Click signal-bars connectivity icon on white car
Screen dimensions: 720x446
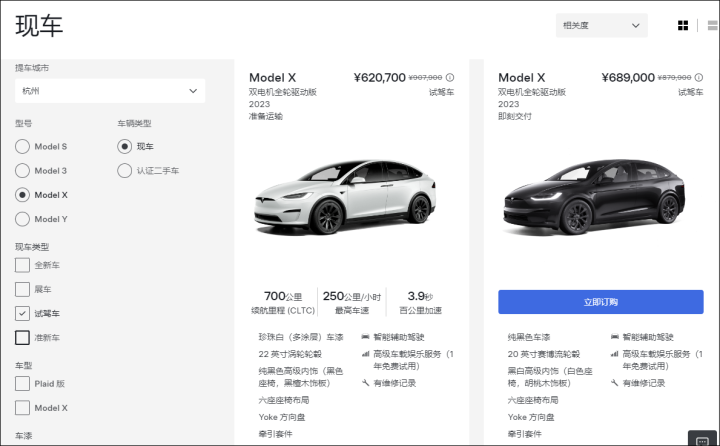coord(365,354)
